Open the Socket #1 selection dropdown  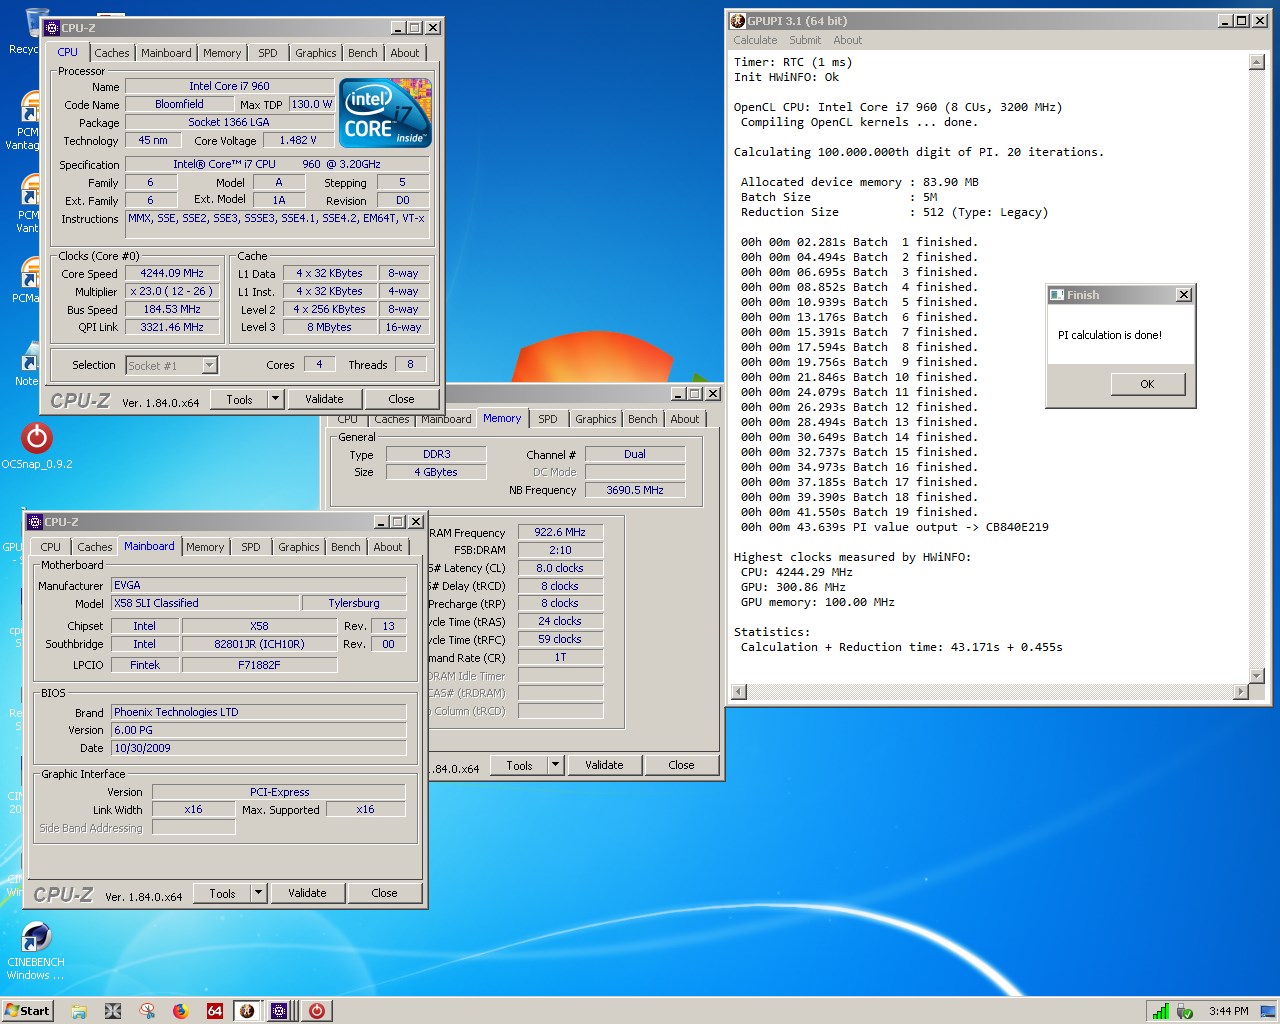209,366
